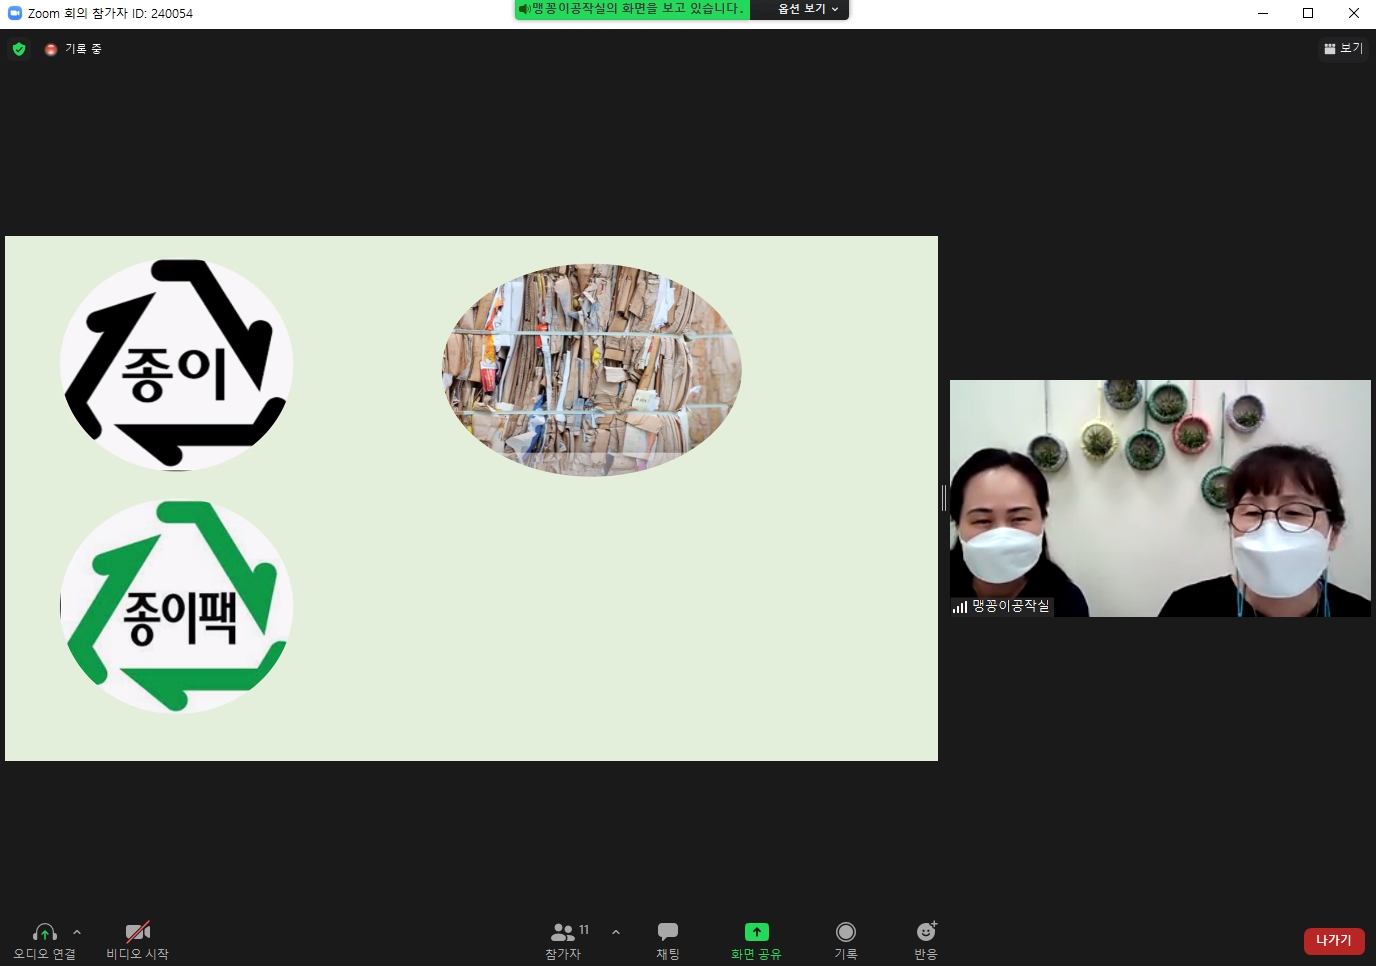
Task: Click the red 나가기 leave button
Action: 1334,941
